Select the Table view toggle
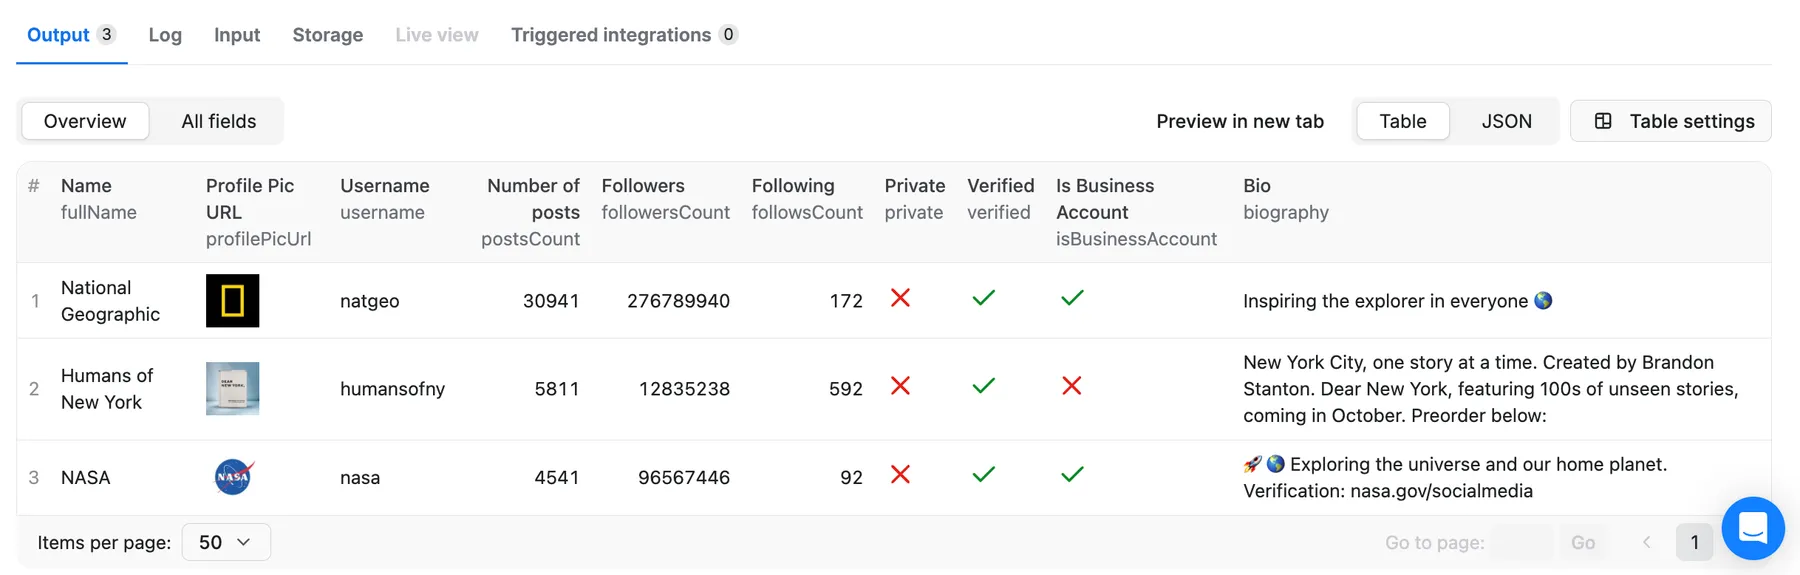Screen dimensions: 1800x575 tap(1402, 121)
